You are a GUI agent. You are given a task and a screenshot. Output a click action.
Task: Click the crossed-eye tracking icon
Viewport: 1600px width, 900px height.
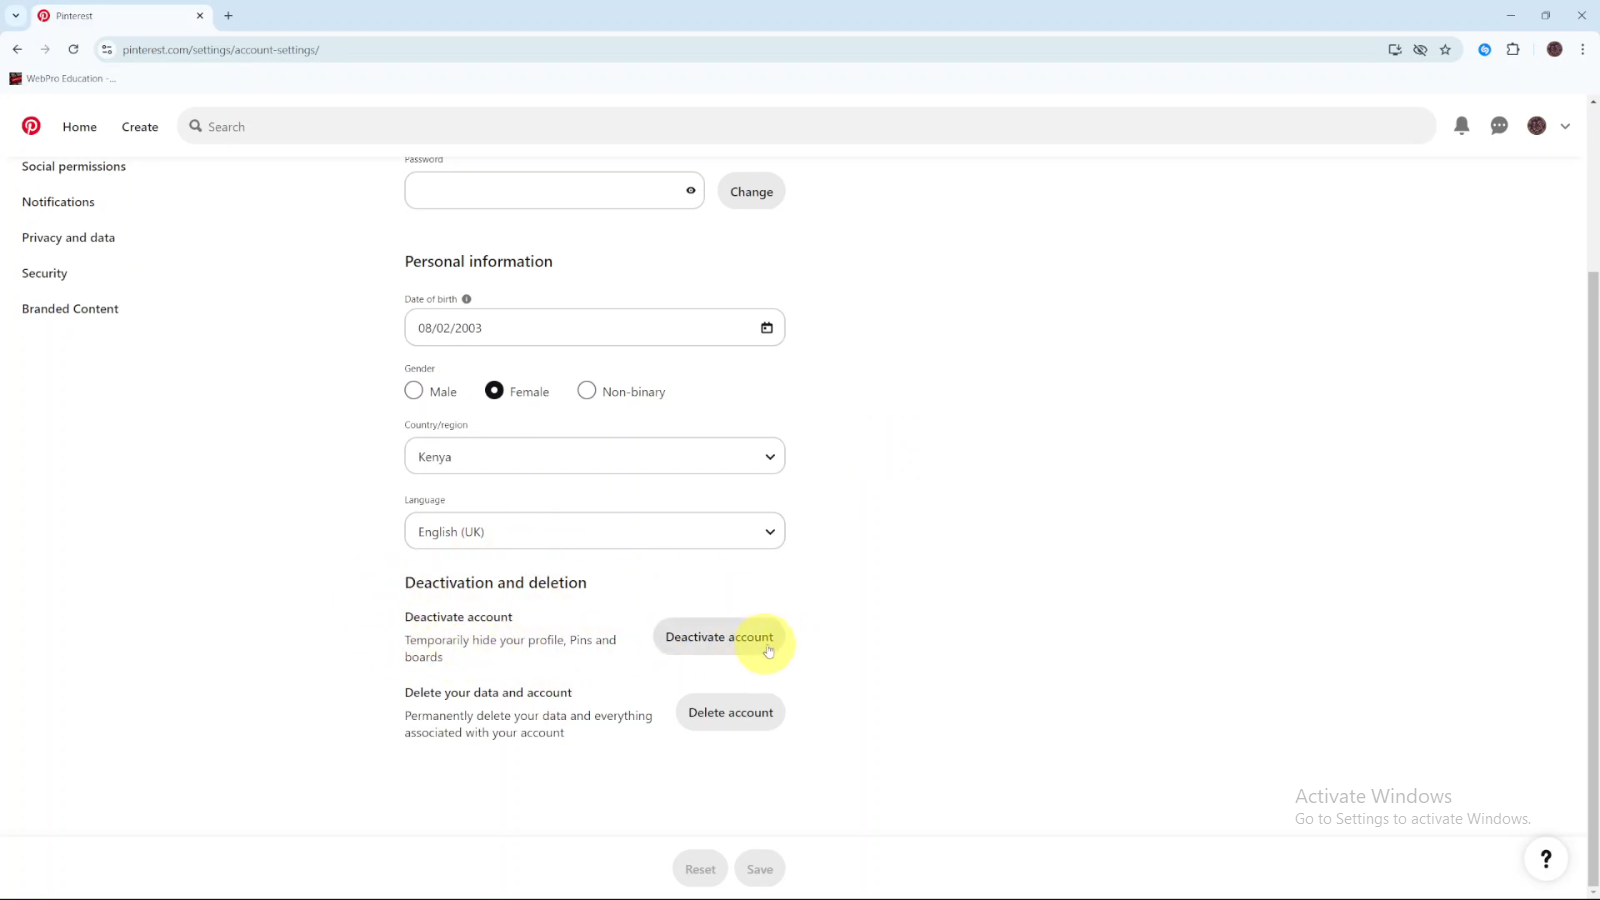pos(1420,49)
